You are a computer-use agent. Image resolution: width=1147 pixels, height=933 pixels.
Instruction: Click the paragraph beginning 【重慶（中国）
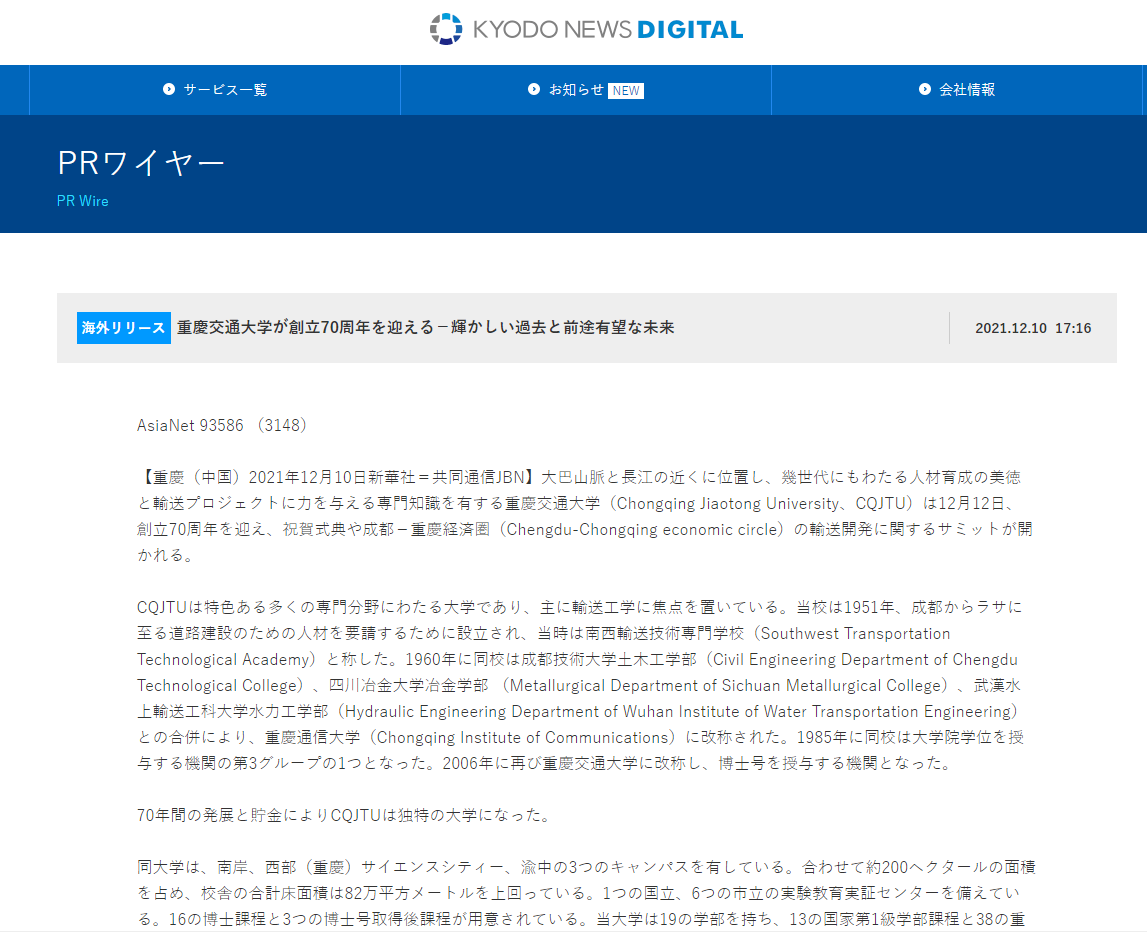click(x=585, y=516)
